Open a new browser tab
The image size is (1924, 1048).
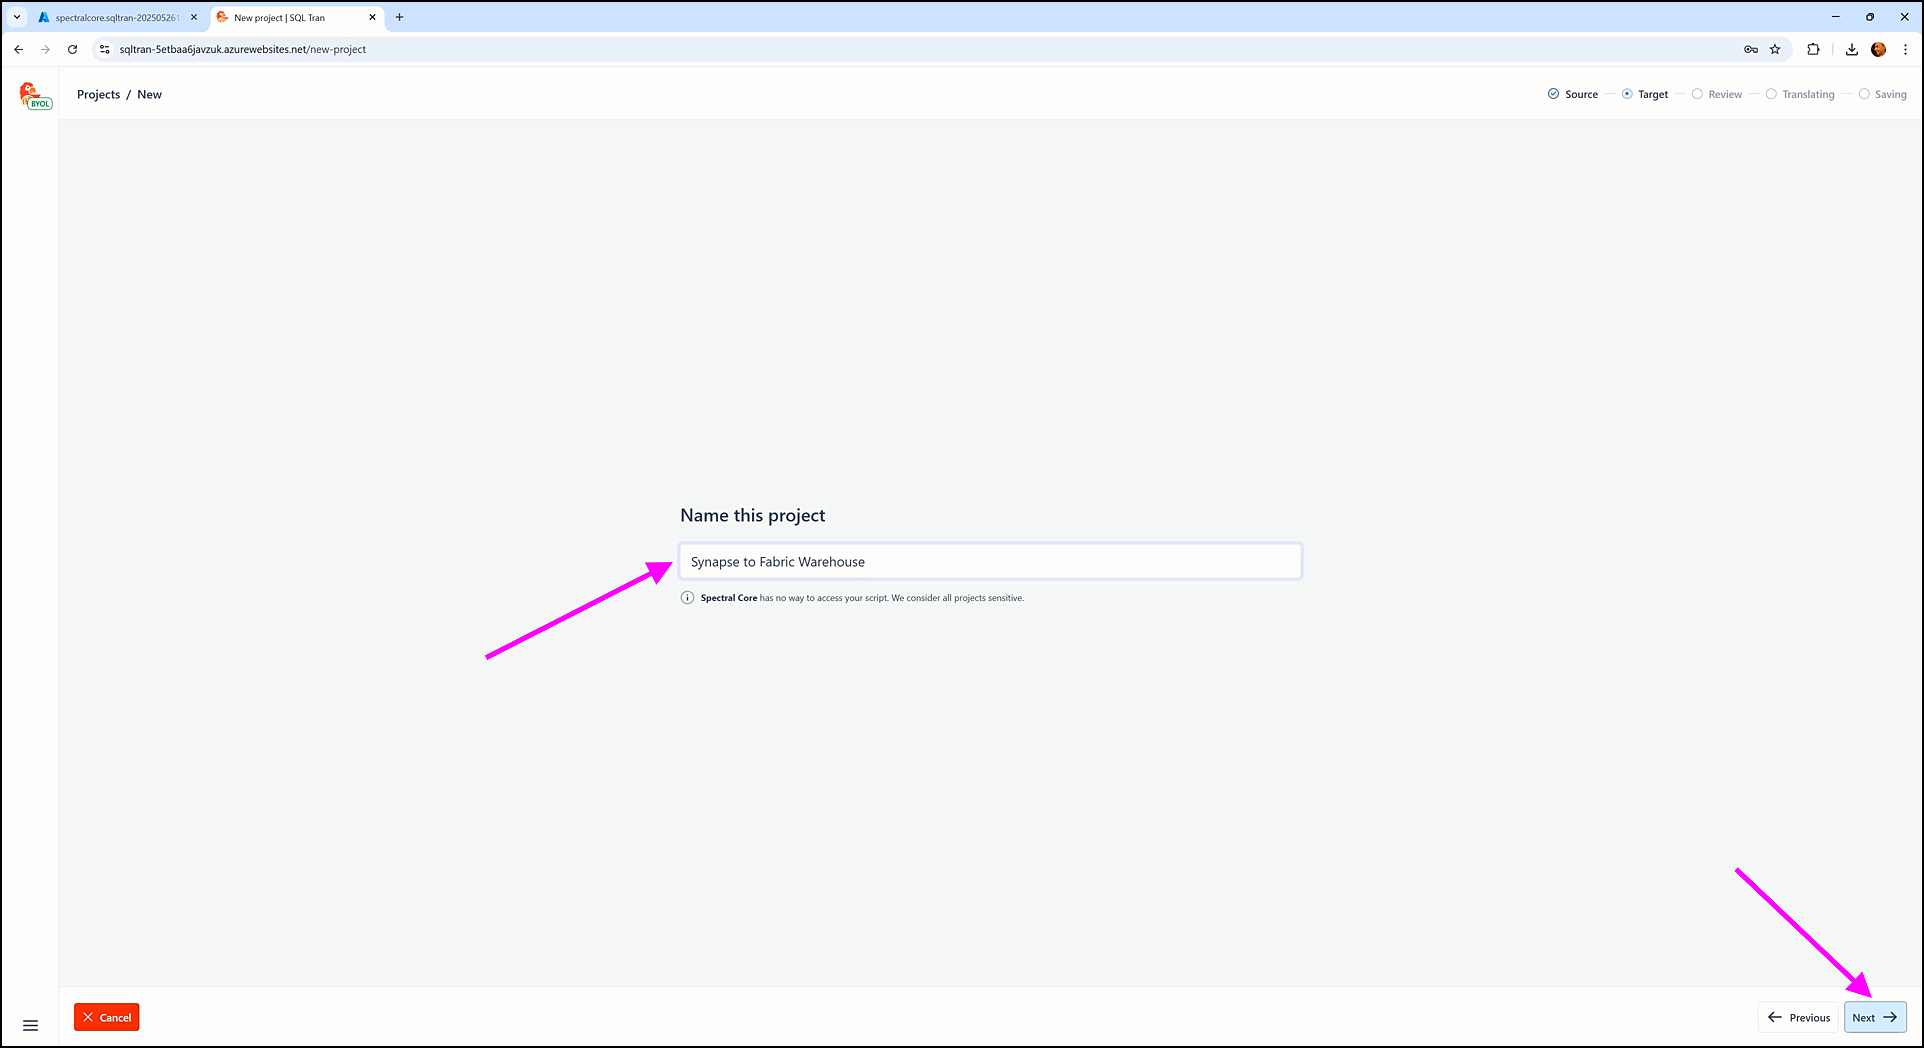coord(399,17)
